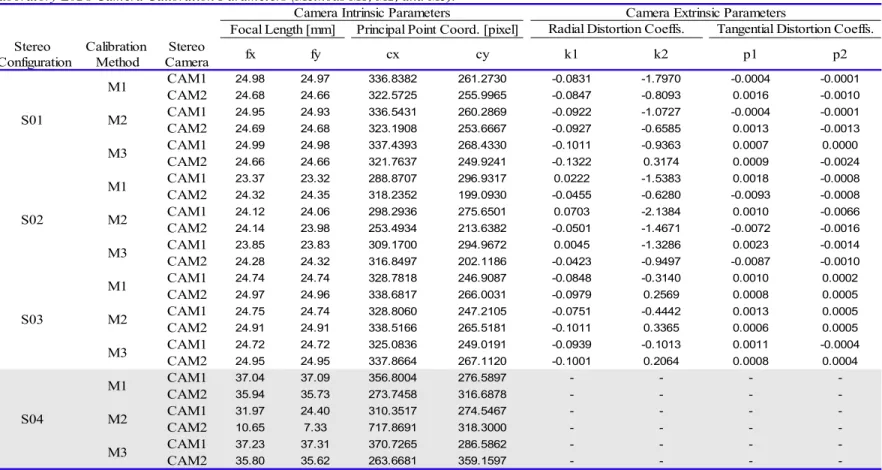Click the 'Camera Intrinsic Parameters' header
882x470 pixels.
click(372, 12)
